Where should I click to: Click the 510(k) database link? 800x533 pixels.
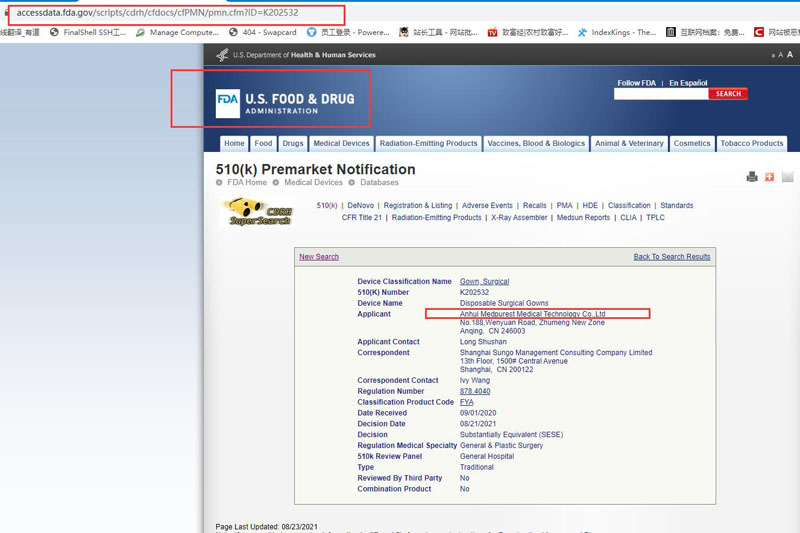click(x=327, y=205)
